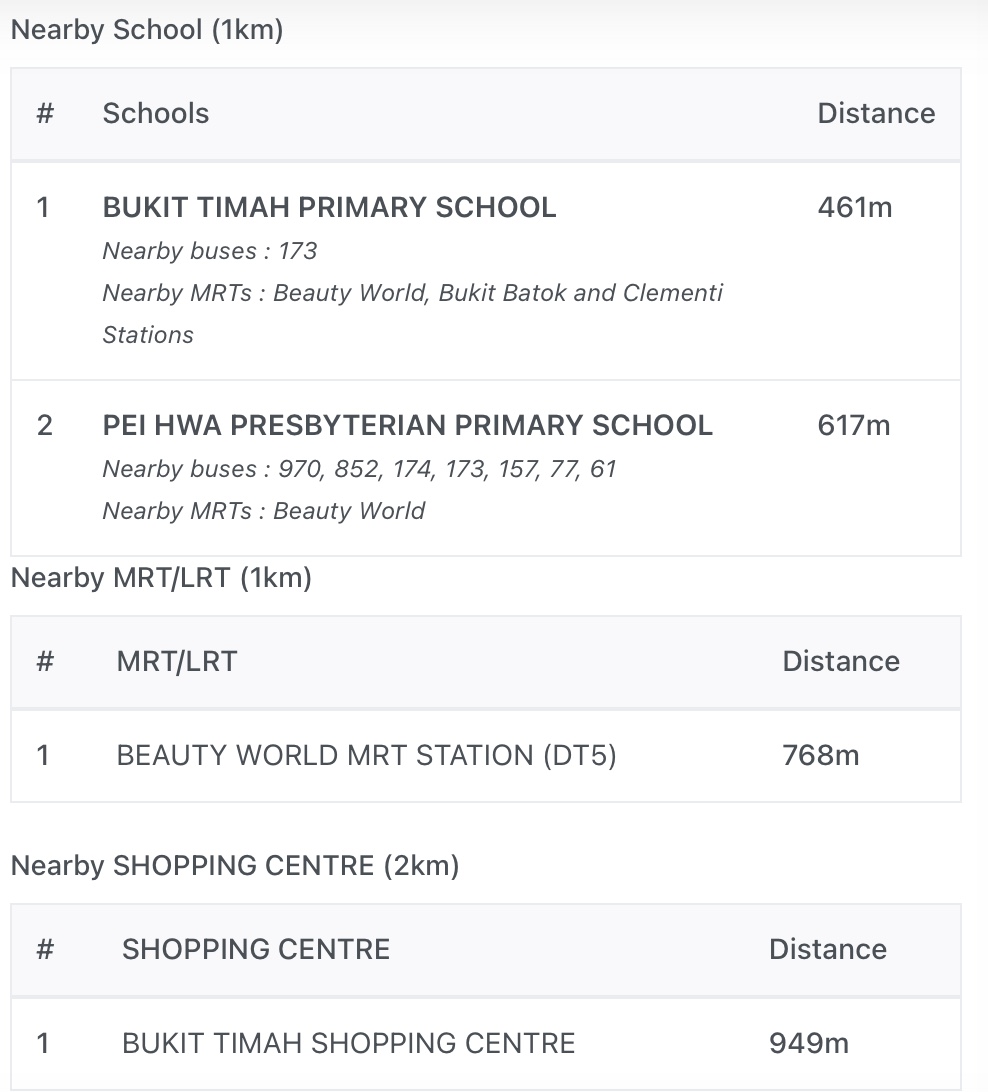Click the 768m distance value
988x1092 pixels.
[x=820, y=755]
